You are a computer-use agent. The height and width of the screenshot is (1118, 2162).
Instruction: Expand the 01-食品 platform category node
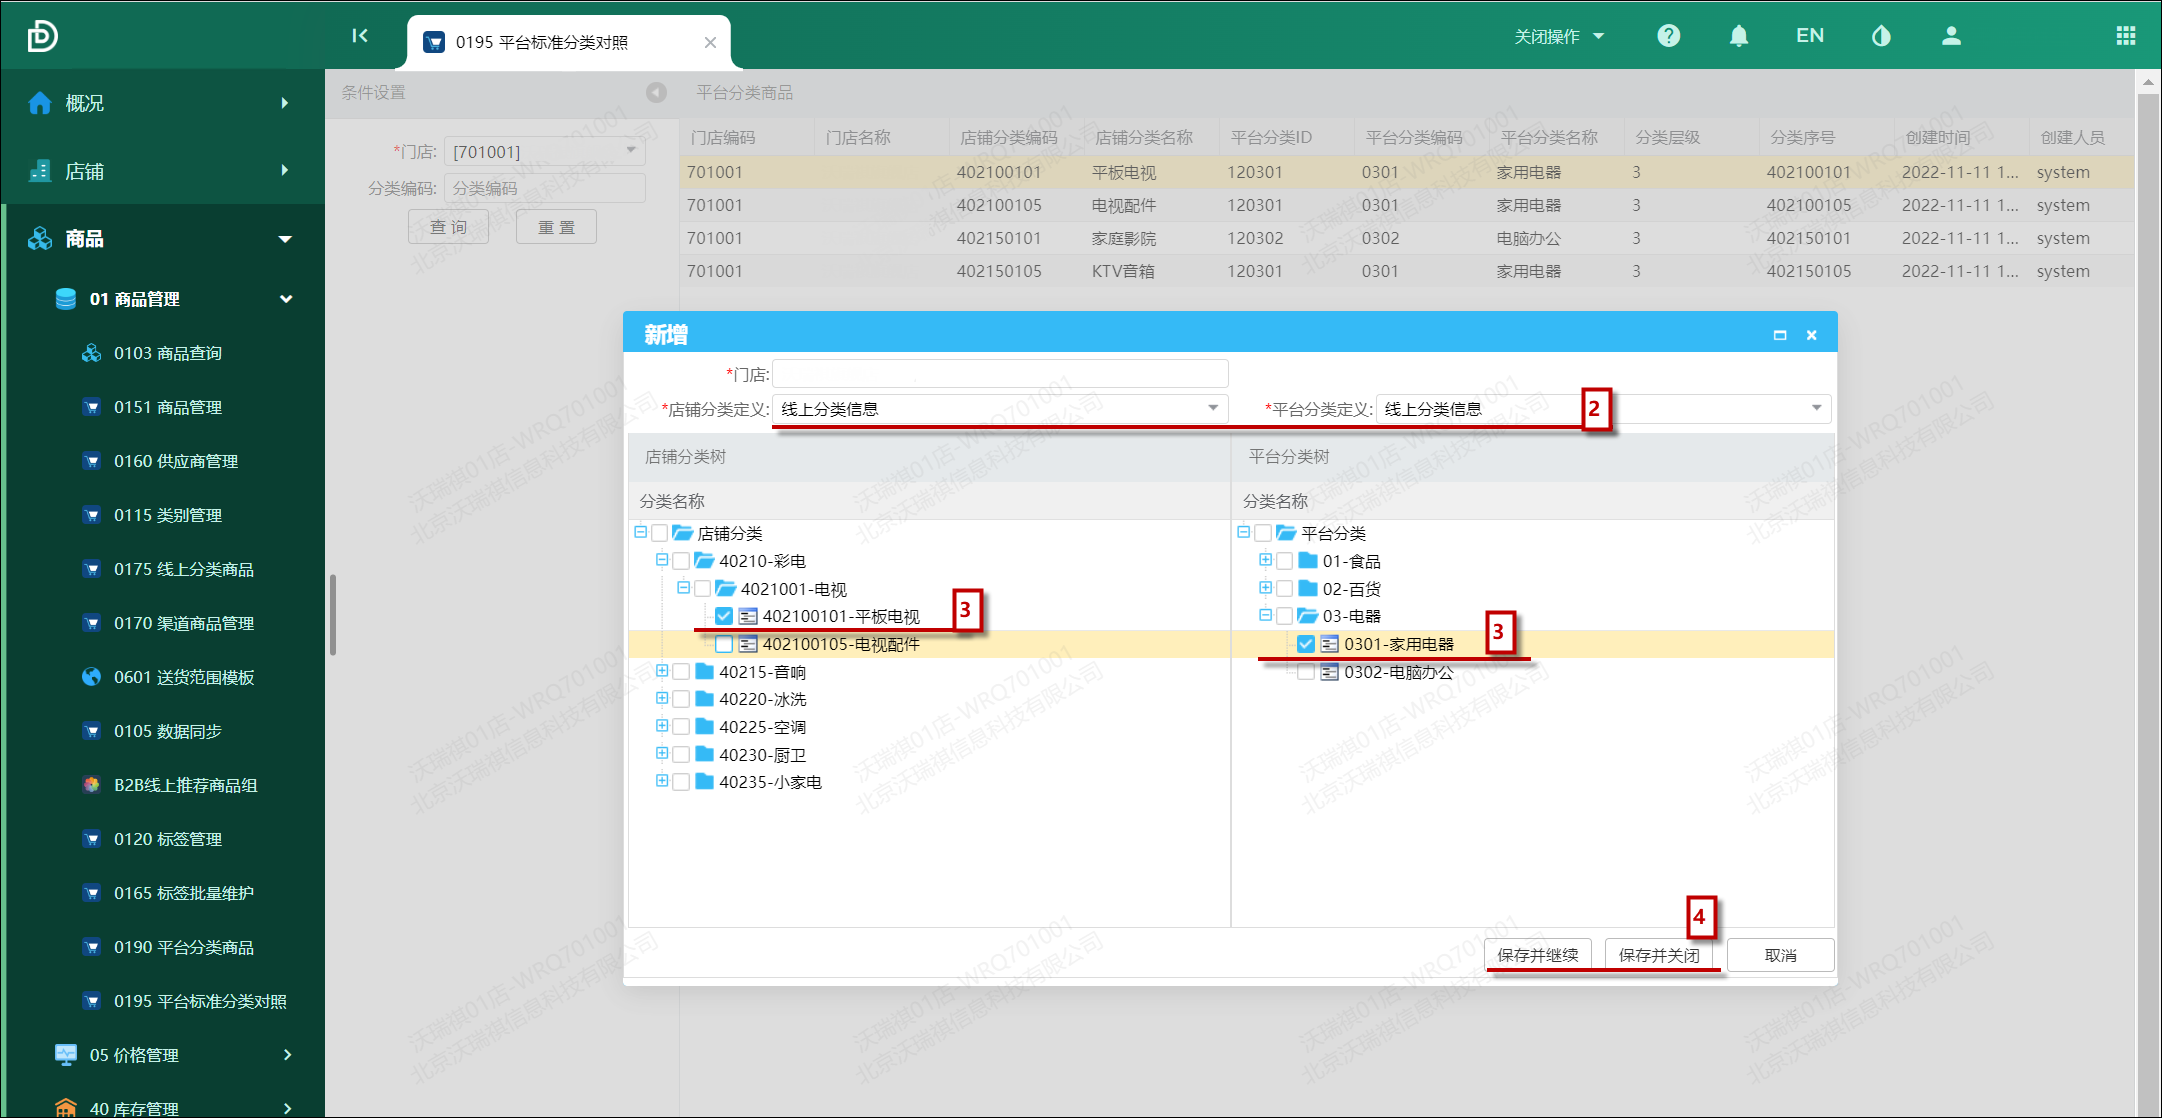tap(1265, 560)
